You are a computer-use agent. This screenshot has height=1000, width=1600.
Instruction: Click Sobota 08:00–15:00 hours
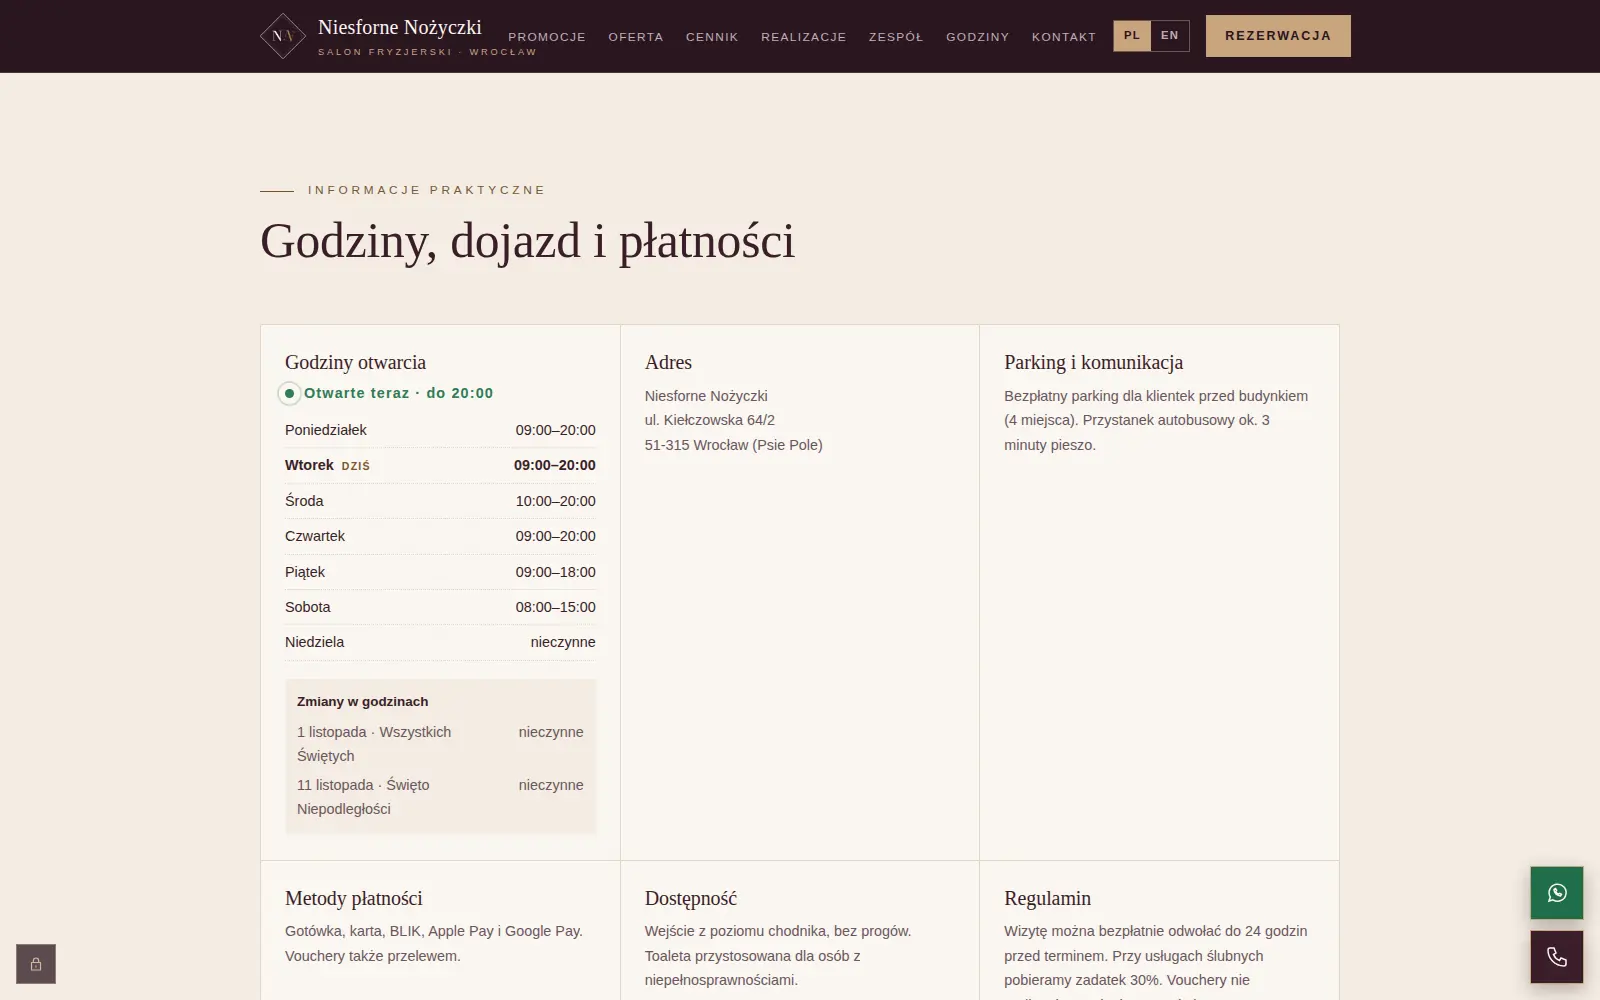point(440,607)
